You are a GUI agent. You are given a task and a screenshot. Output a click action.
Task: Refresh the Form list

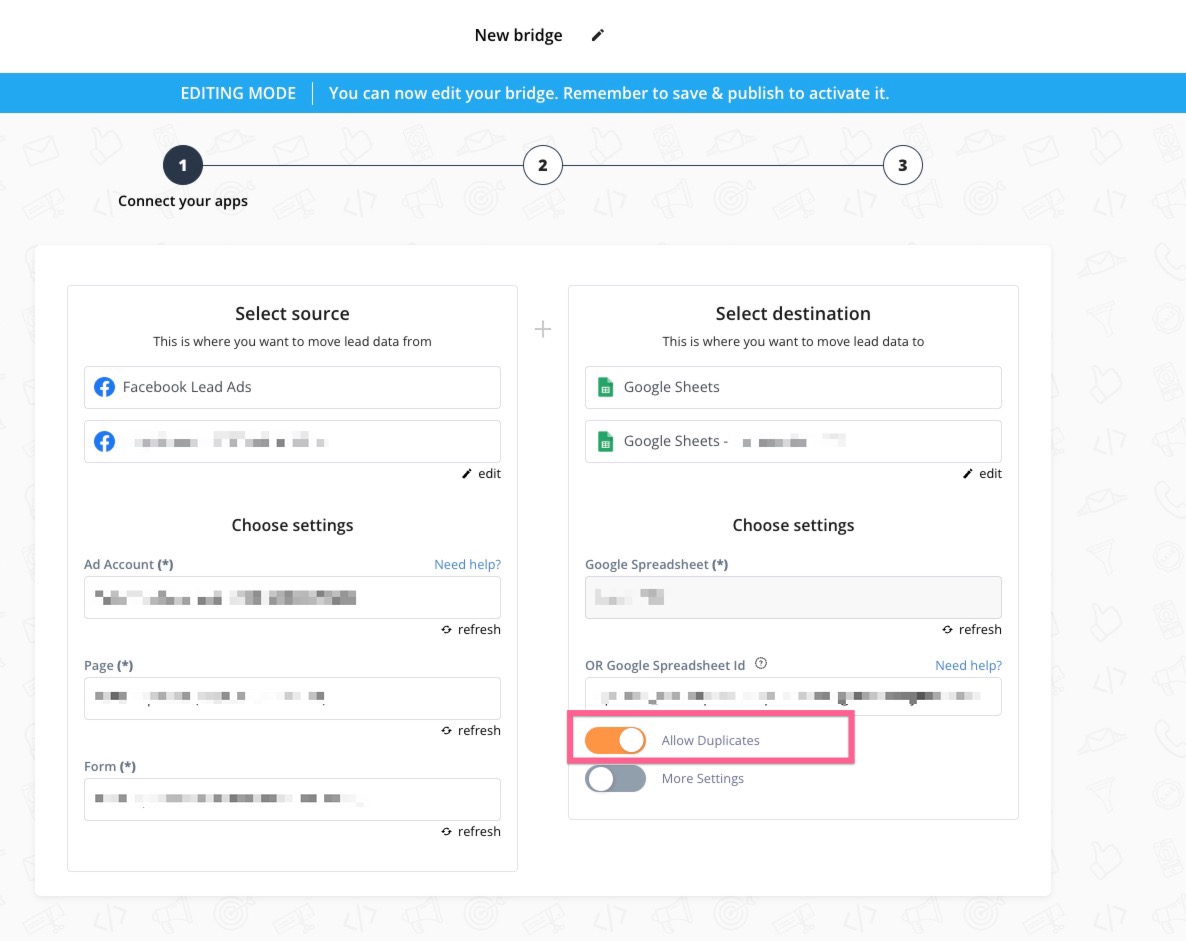pyautogui.click(x=470, y=831)
